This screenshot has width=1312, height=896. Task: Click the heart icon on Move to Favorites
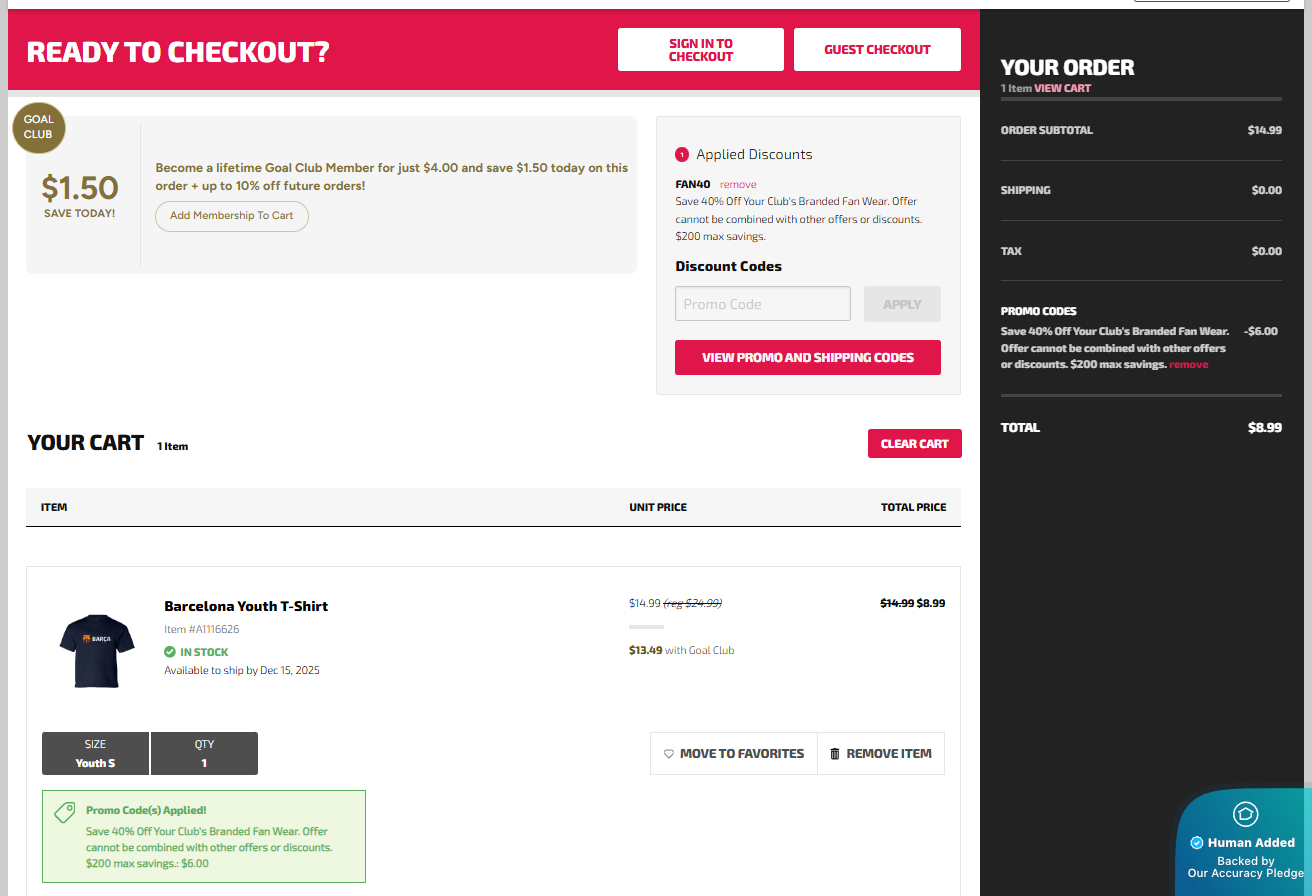pyautogui.click(x=669, y=754)
